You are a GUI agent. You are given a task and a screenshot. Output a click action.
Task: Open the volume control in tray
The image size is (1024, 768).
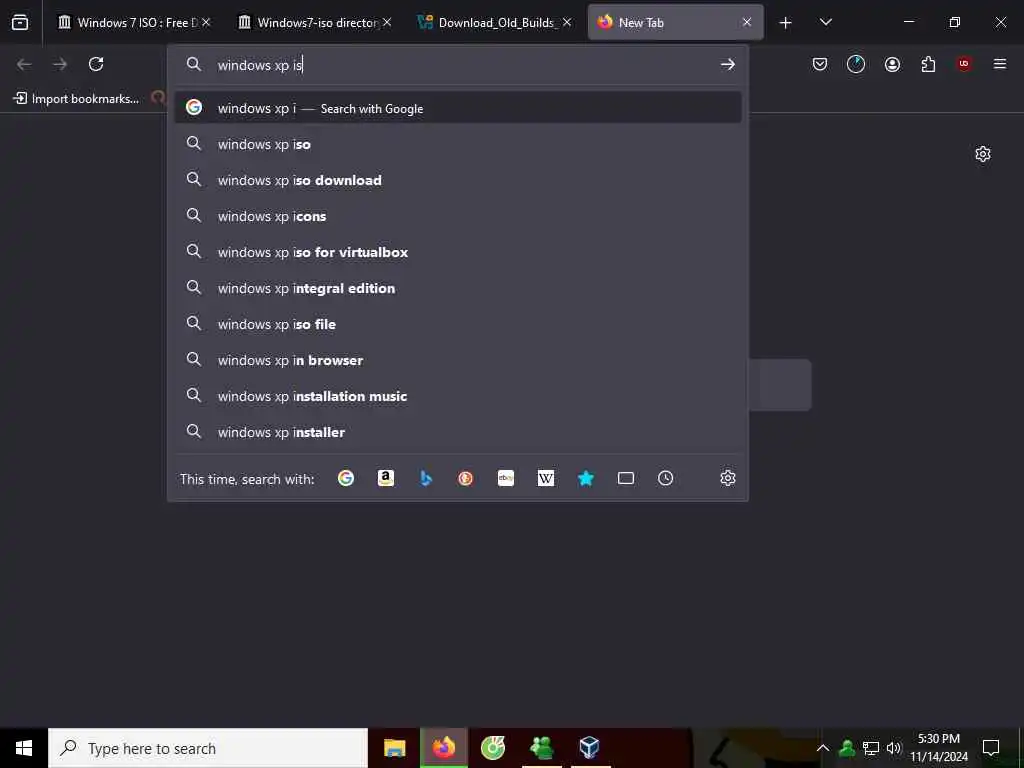click(x=894, y=748)
